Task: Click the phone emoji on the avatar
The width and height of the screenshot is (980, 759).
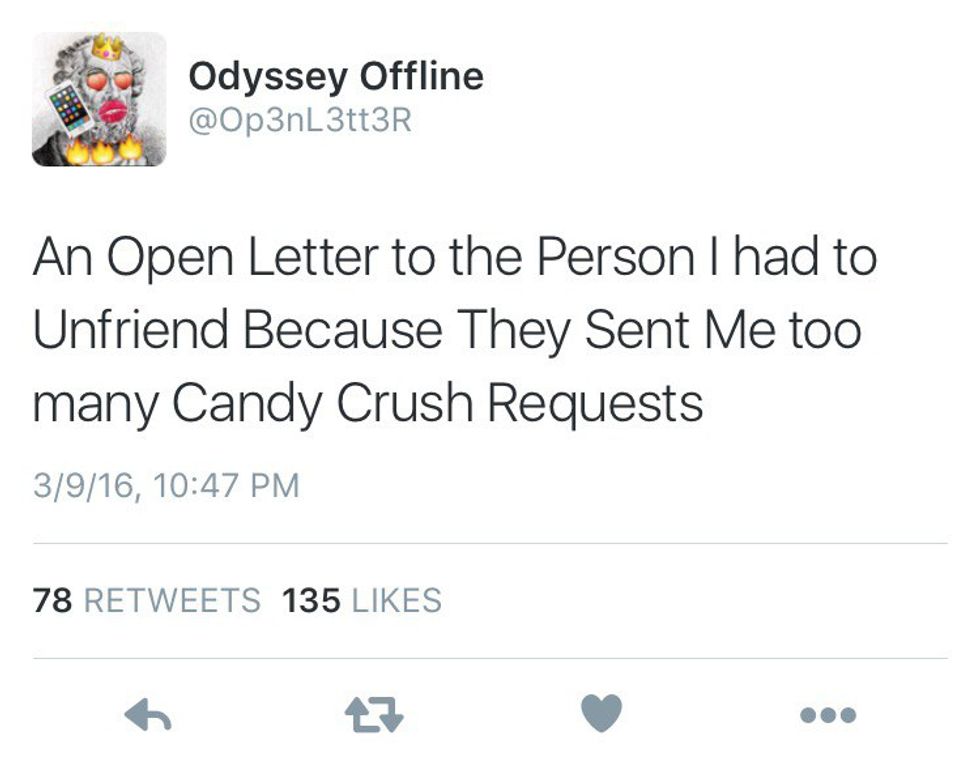Action: coord(68,106)
